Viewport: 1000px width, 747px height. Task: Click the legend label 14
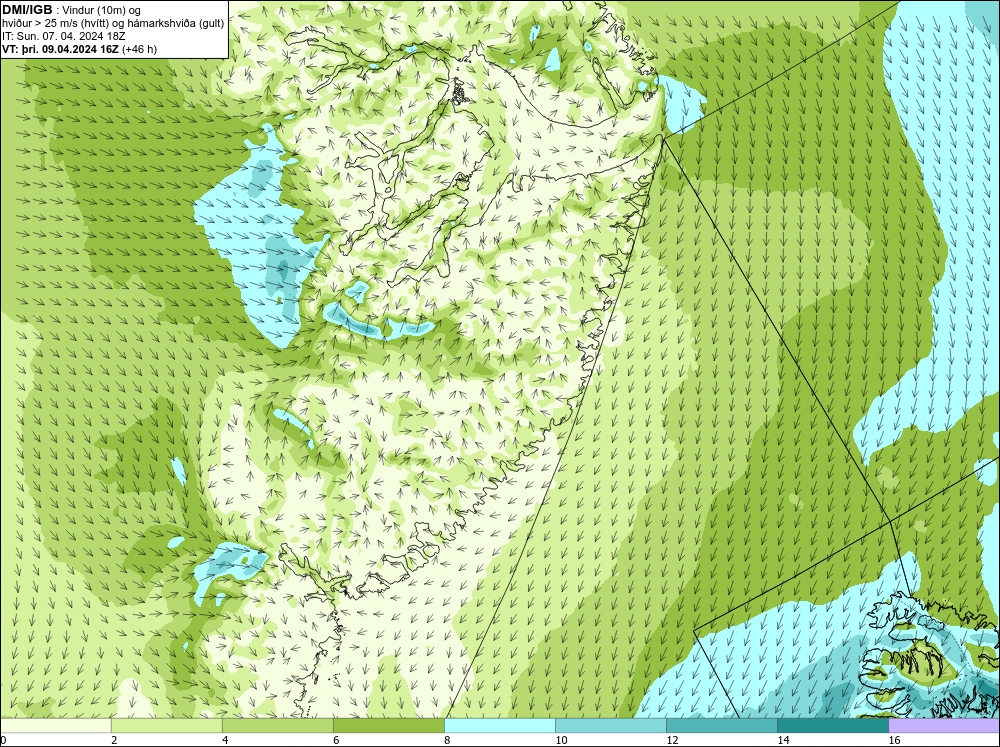click(783, 740)
